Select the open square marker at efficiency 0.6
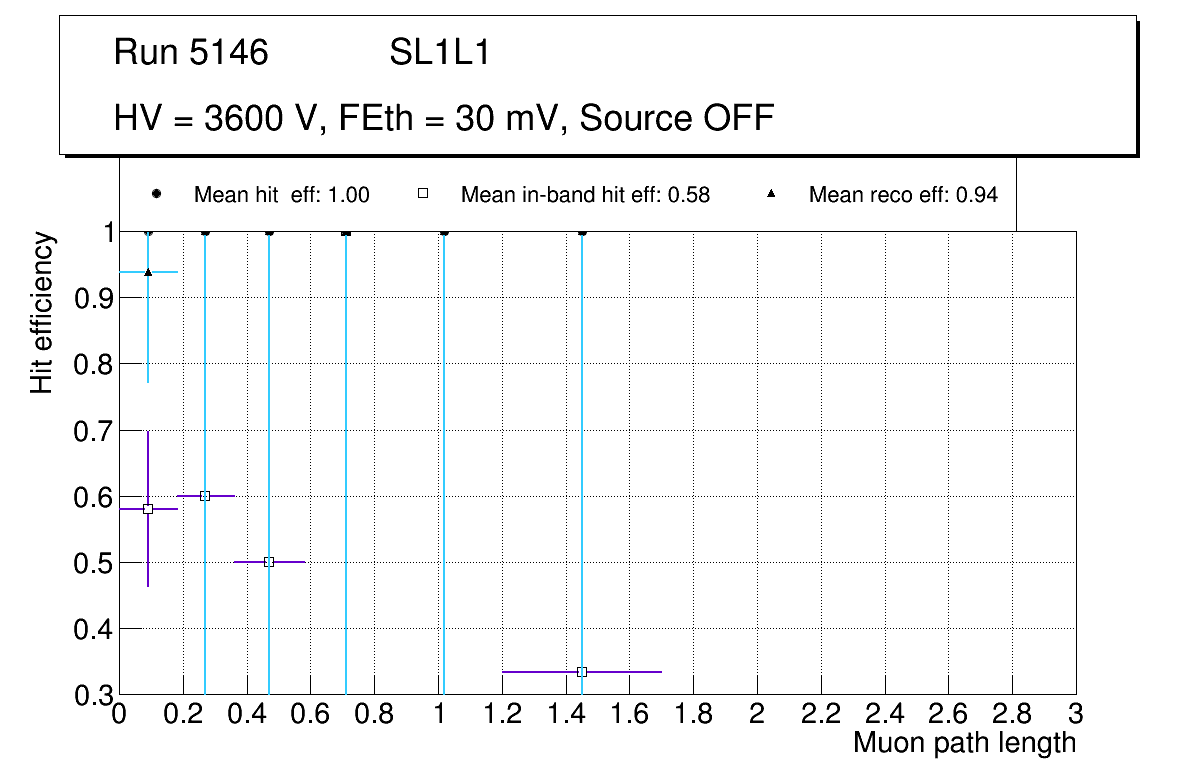The height and width of the screenshot is (772, 1196). click(x=205, y=496)
